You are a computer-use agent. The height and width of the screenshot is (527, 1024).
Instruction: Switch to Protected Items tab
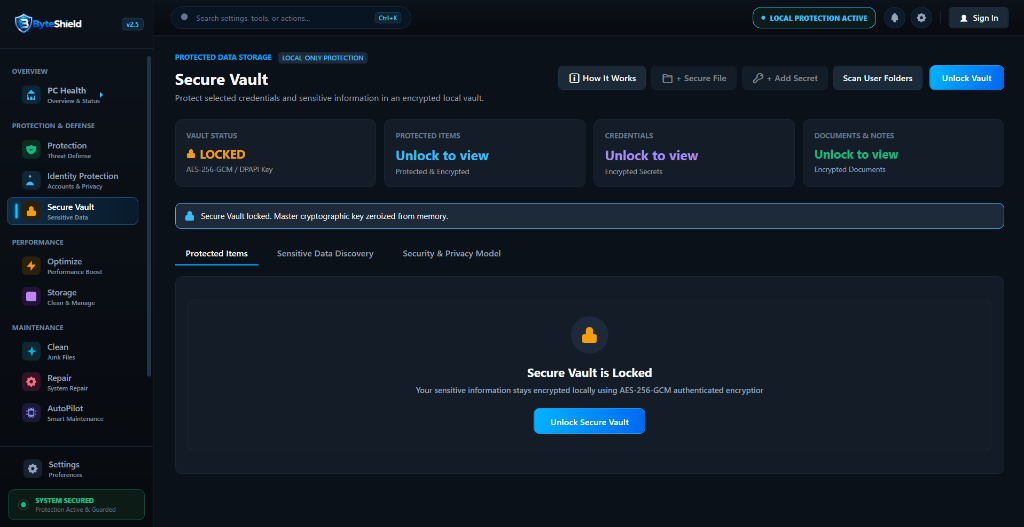[217, 253]
